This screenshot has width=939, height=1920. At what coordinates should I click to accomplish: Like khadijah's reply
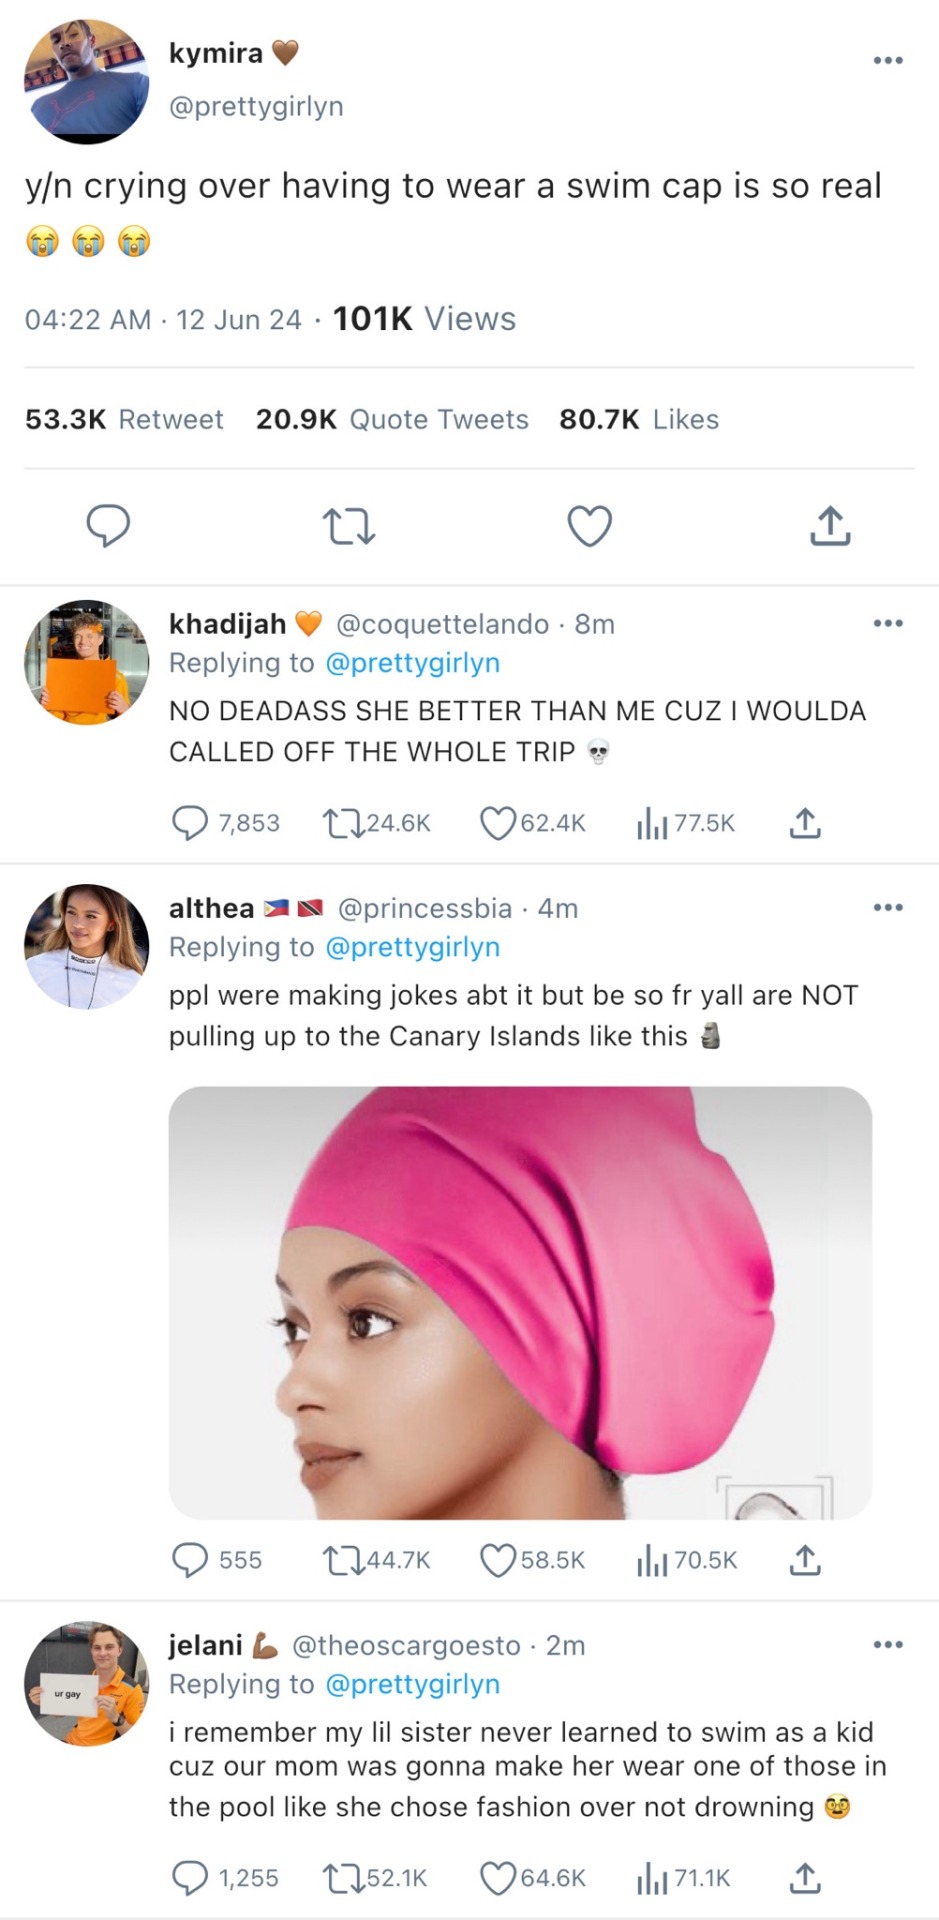click(498, 823)
